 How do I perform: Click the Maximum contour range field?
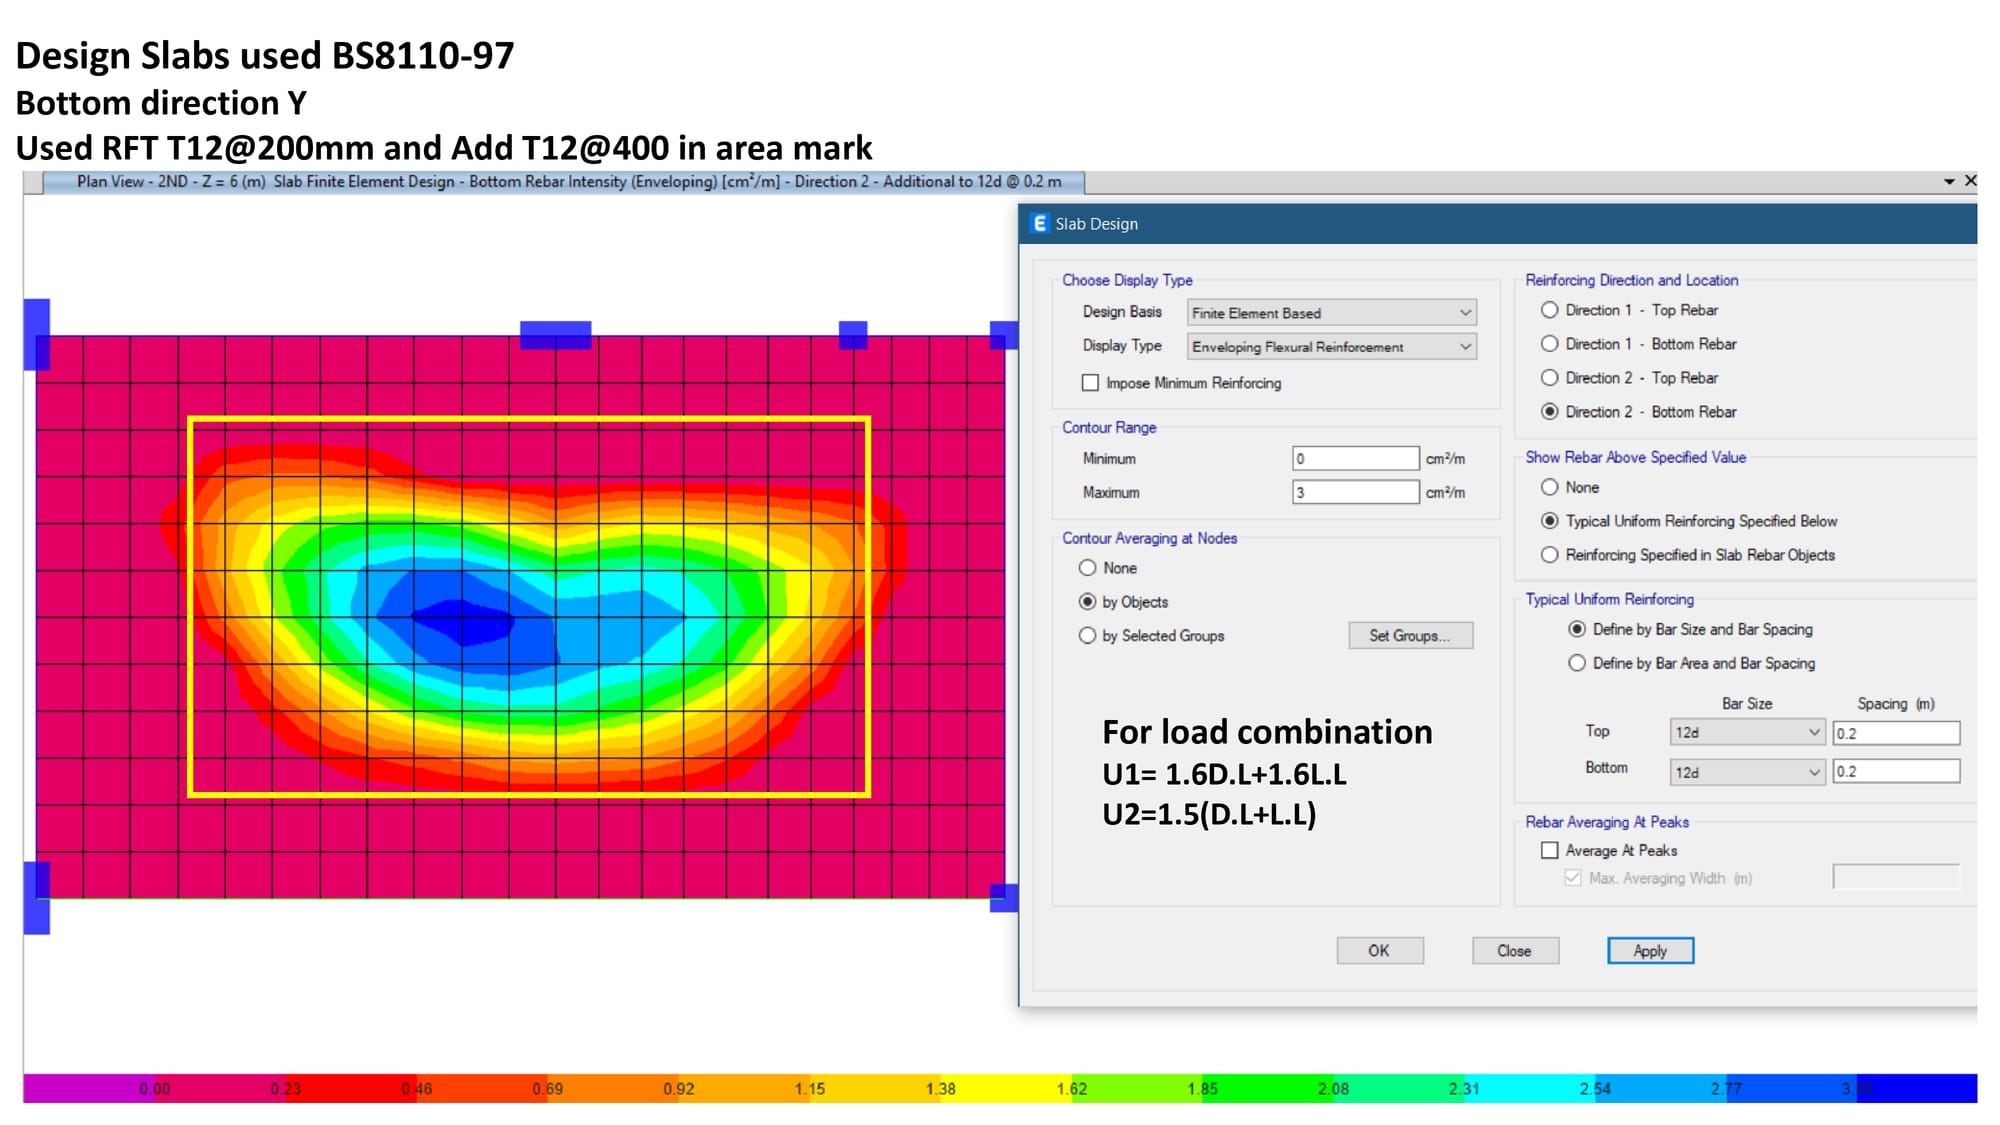click(x=1354, y=492)
